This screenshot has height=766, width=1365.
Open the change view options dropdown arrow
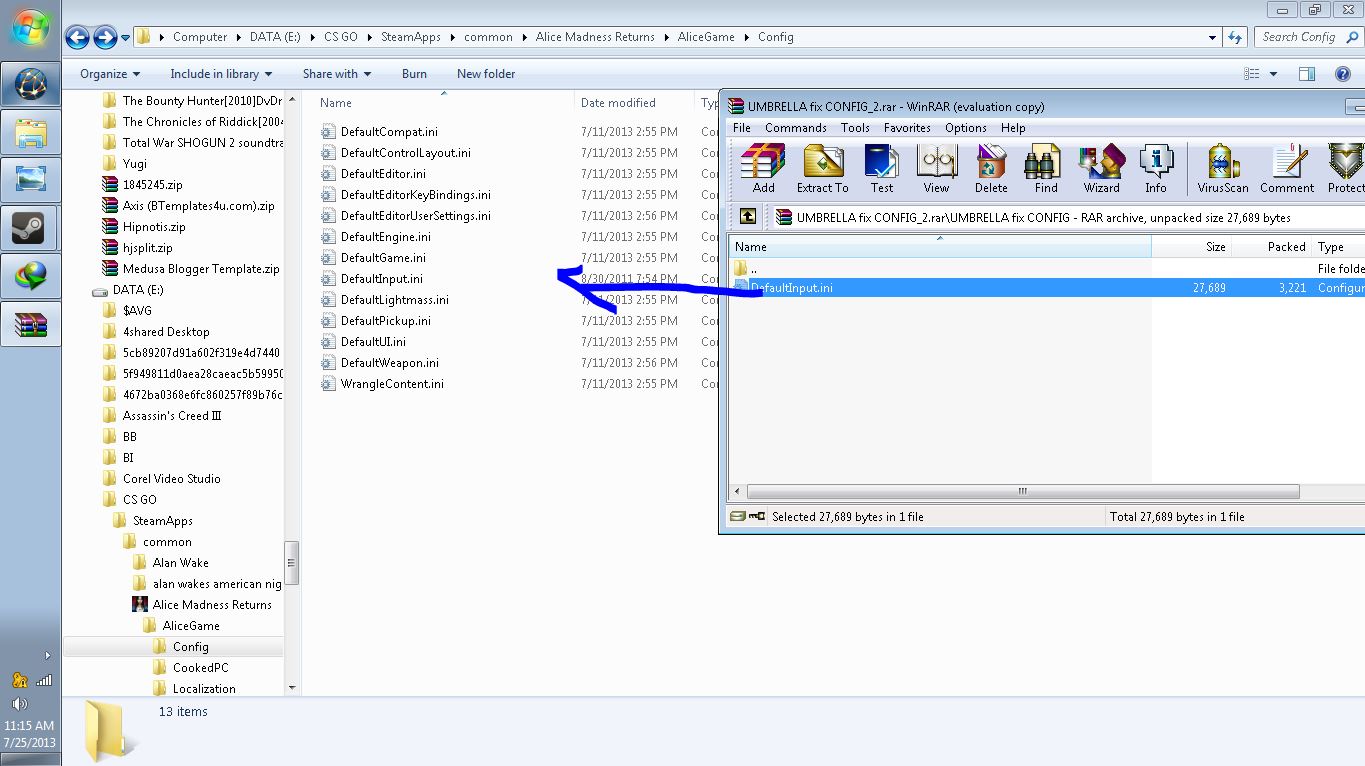tap(1273, 74)
